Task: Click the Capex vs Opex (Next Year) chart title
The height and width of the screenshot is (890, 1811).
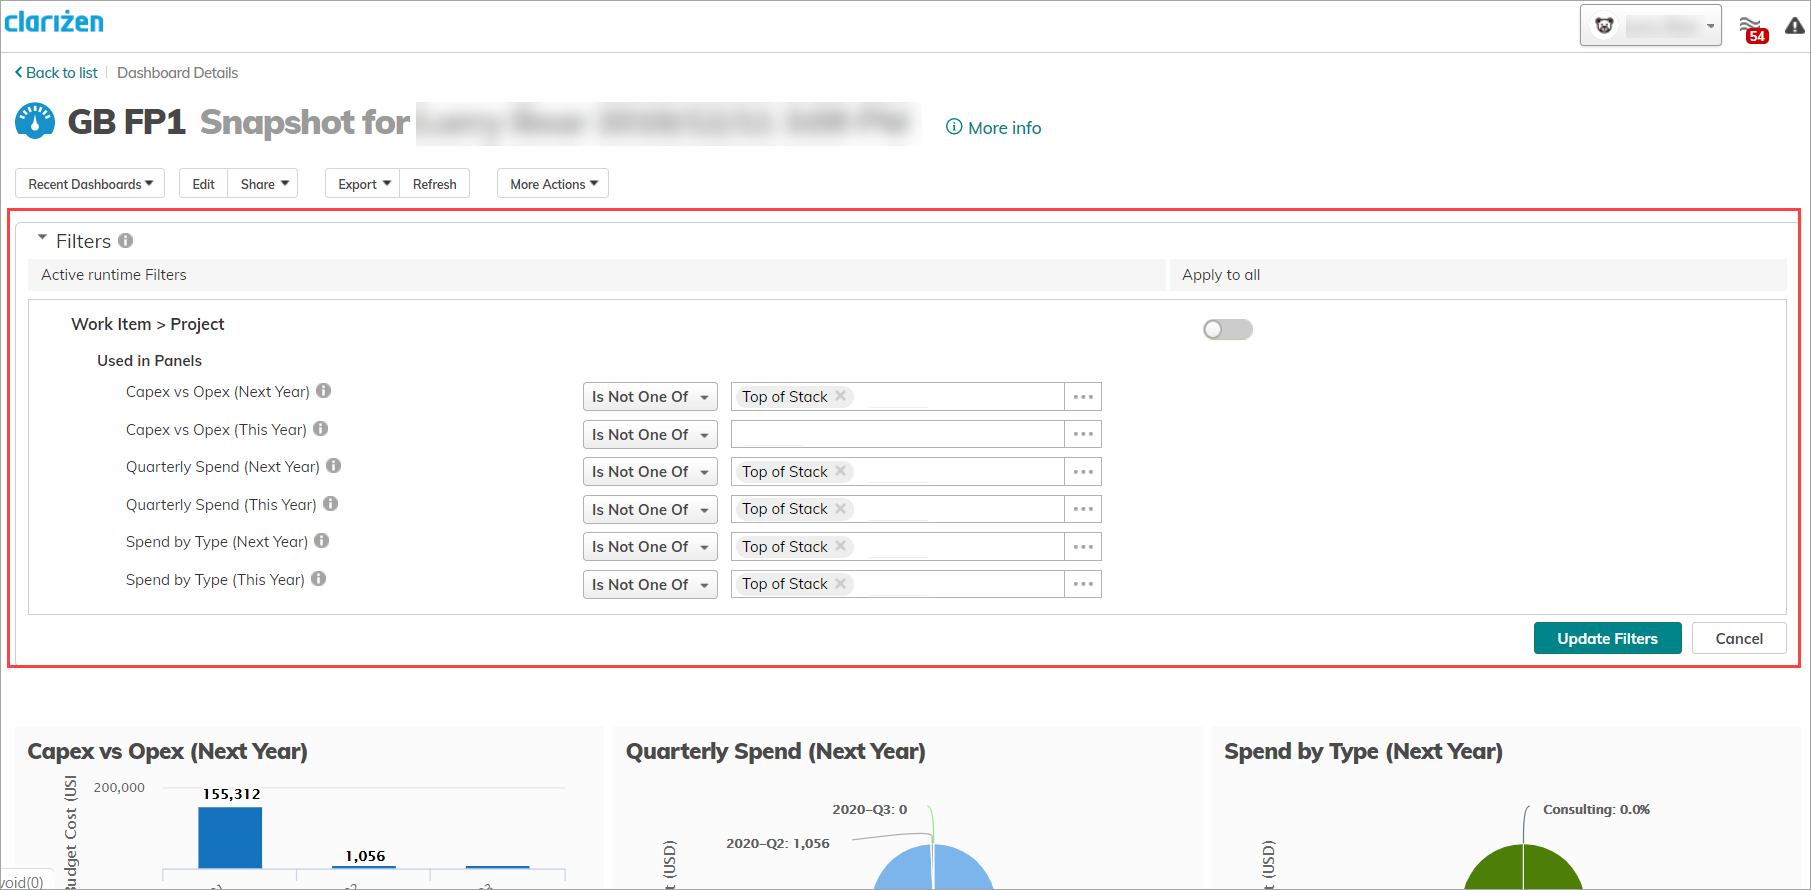Action: [167, 751]
